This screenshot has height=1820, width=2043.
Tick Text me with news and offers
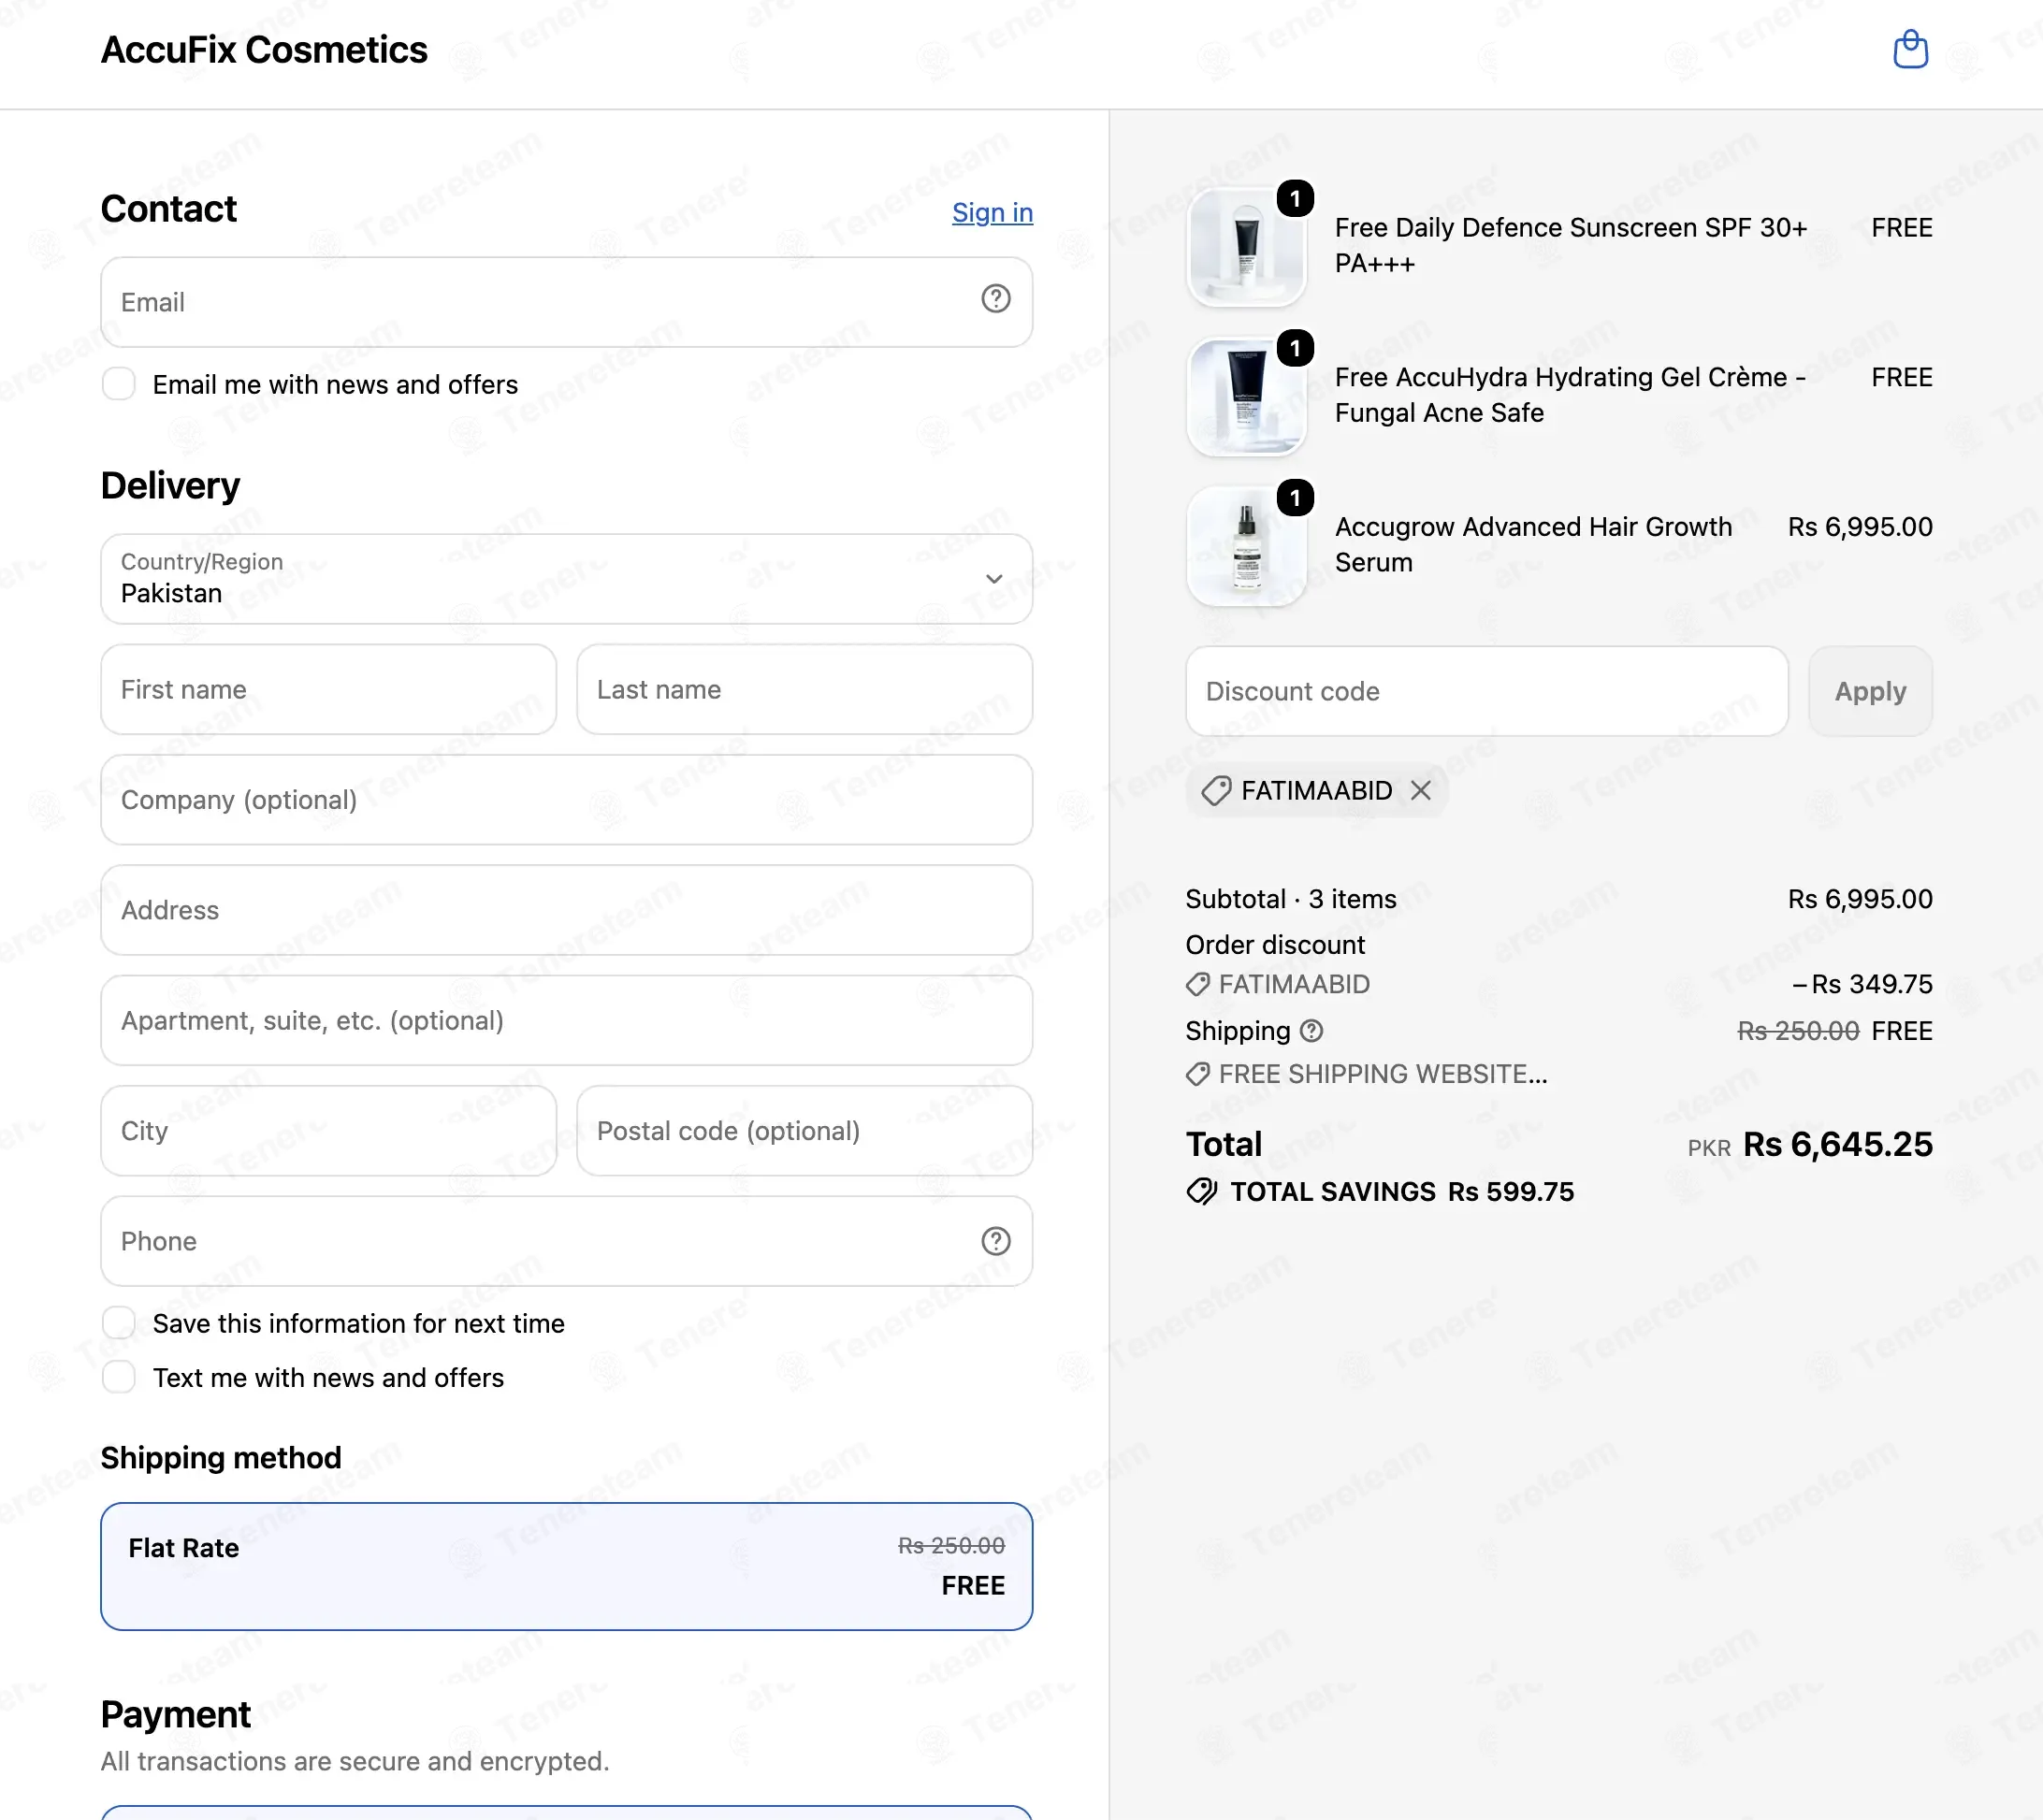point(119,1377)
